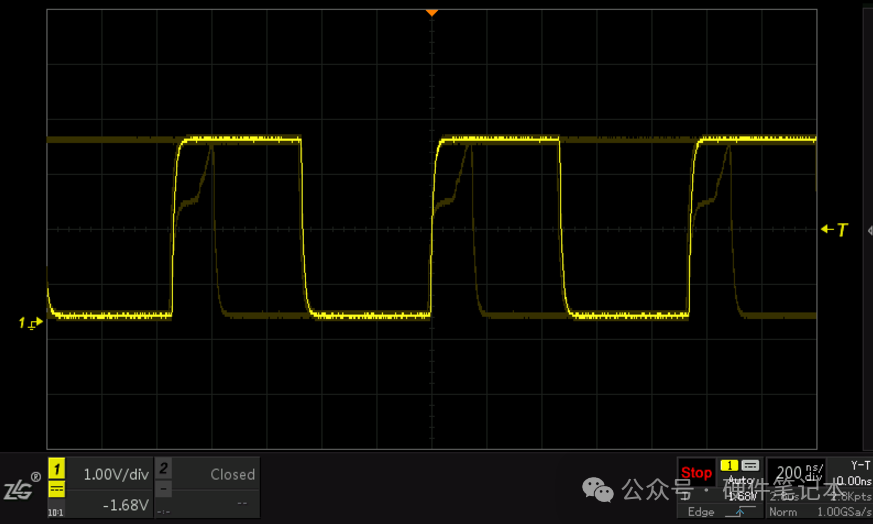This screenshot has width=873, height=524.
Task: Select the 1.00GSa/s sample rate readout
Action: click(x=844, y=512)
